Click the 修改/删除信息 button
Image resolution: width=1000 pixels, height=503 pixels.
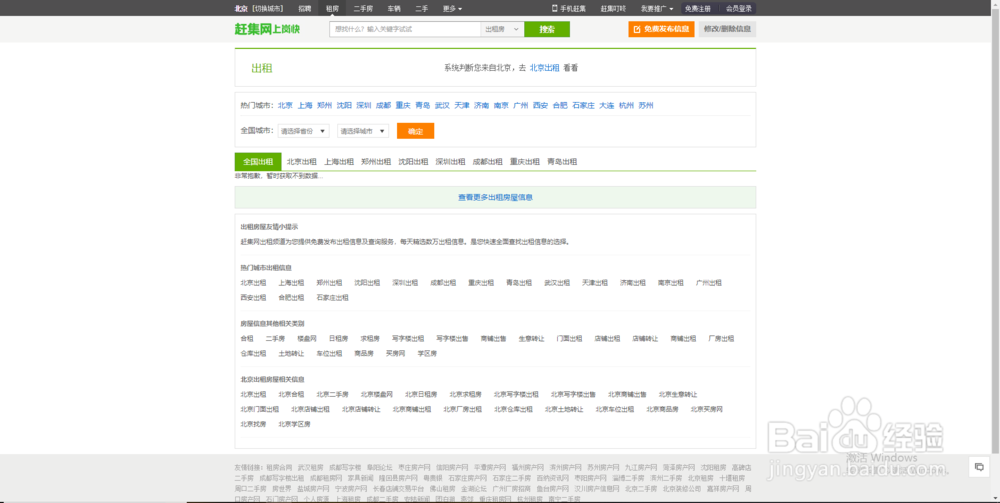tap(727, 29)
